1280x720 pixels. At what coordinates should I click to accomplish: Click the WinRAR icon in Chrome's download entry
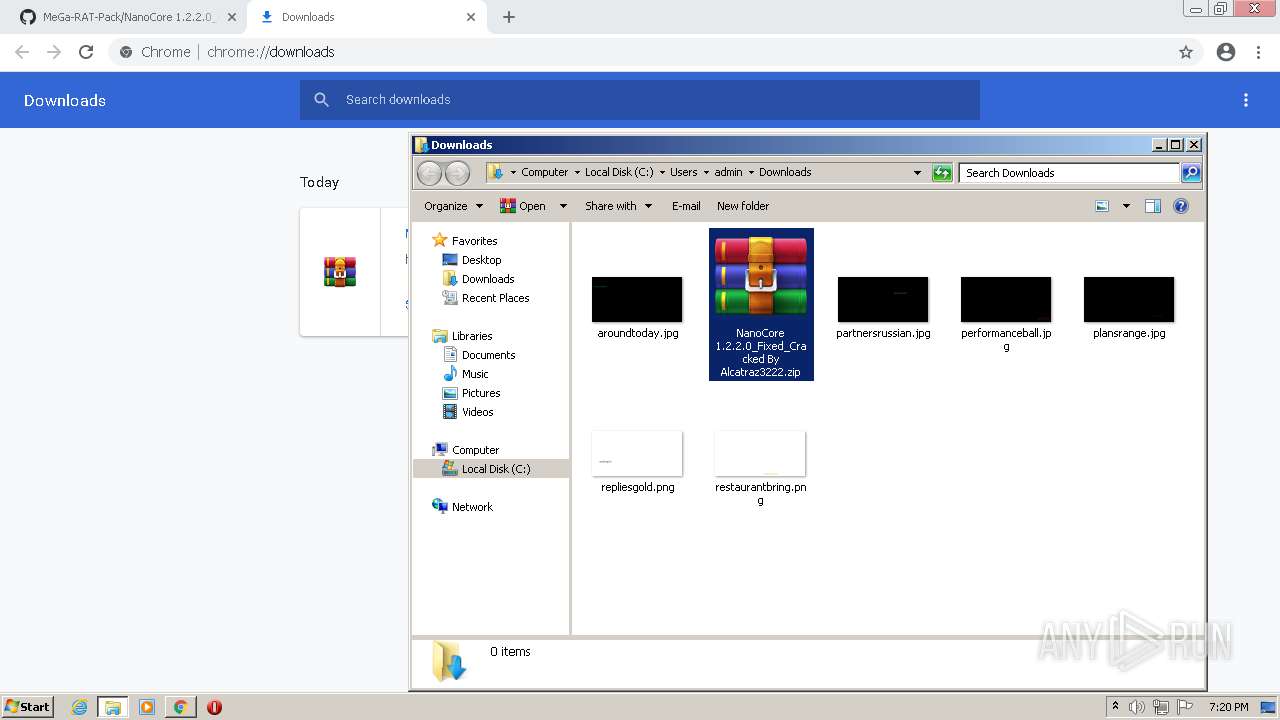coord(340,272)
